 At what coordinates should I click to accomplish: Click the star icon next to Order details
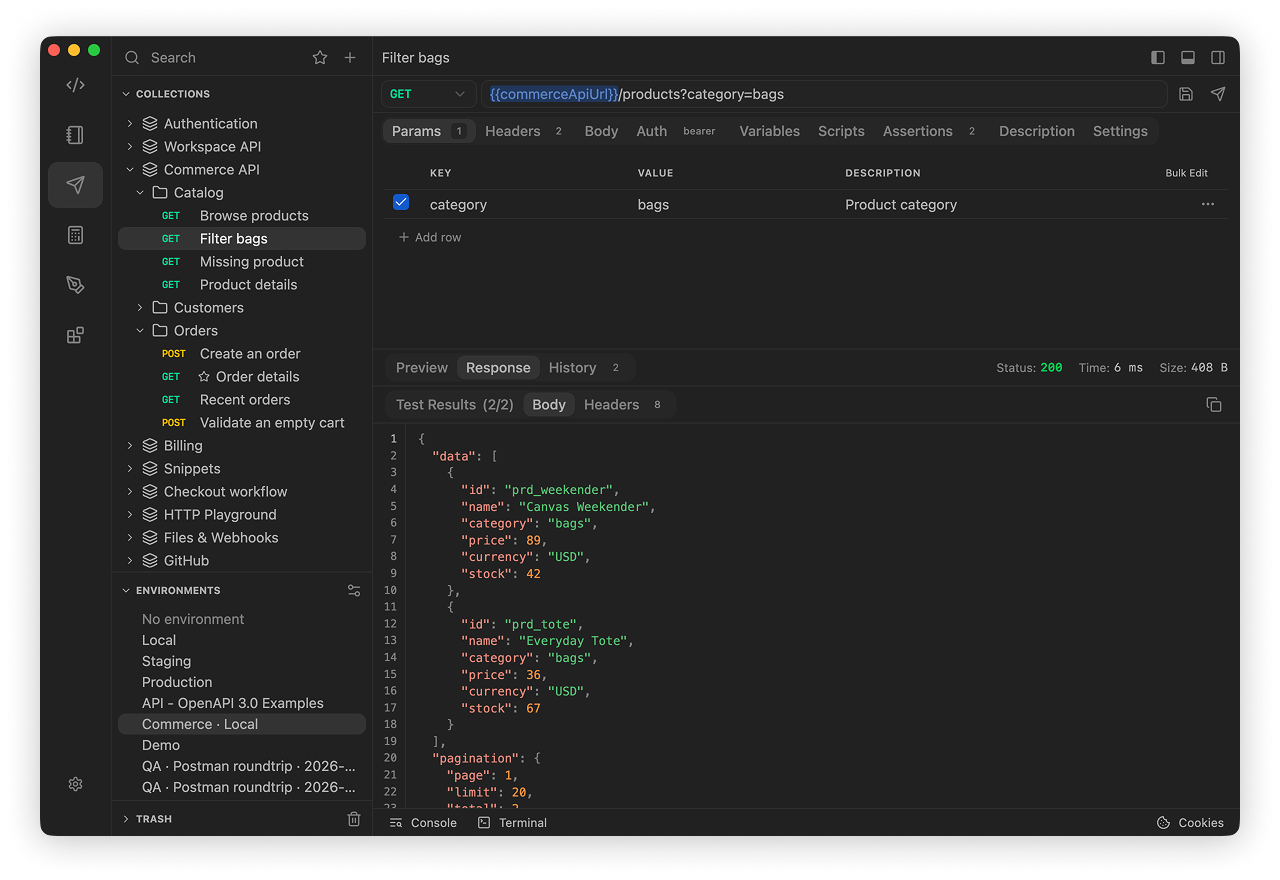point(204,377)
